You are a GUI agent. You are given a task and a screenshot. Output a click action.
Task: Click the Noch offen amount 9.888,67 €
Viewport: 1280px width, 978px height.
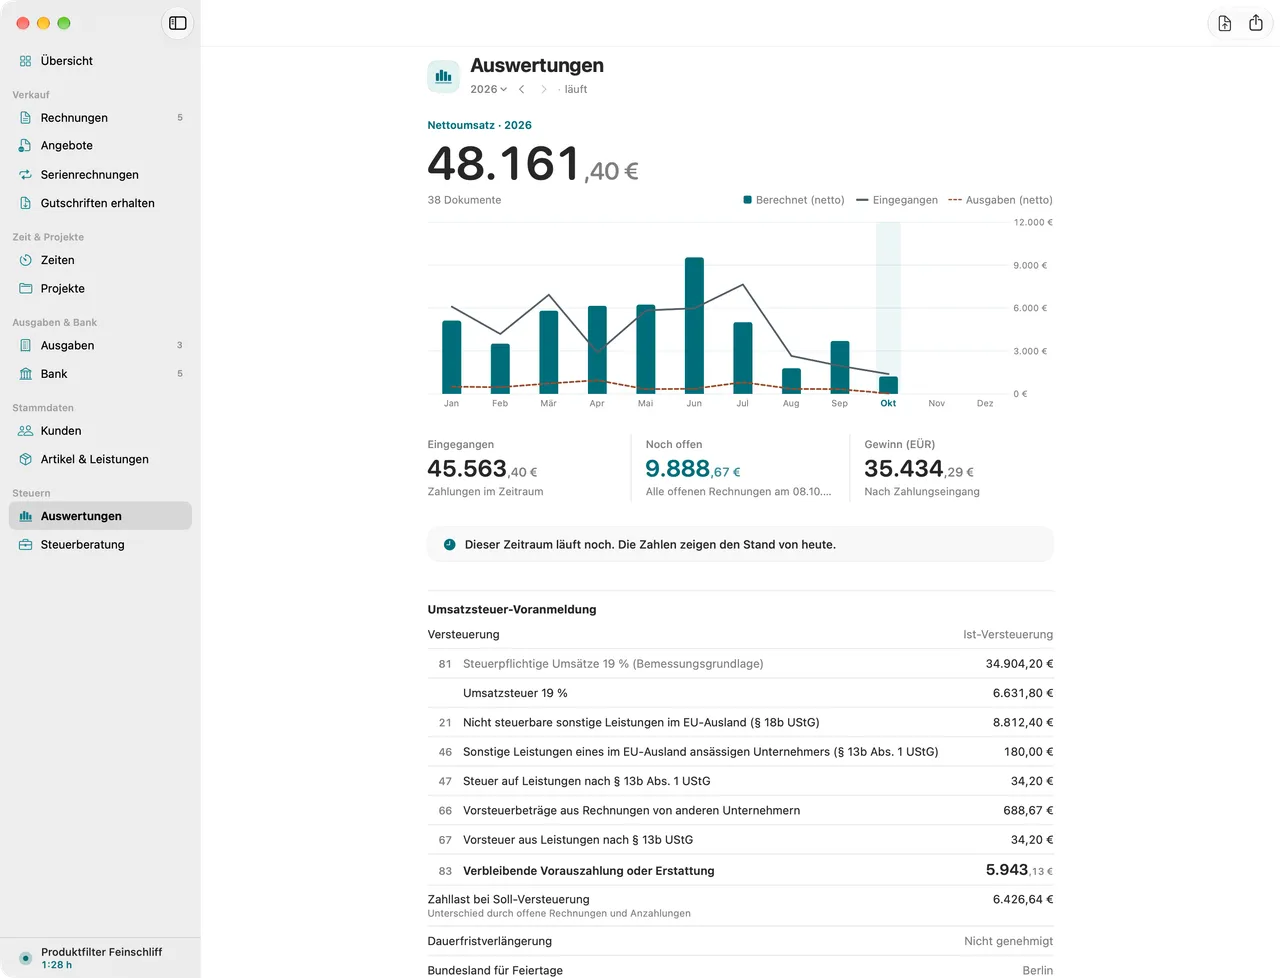point(693,469)
